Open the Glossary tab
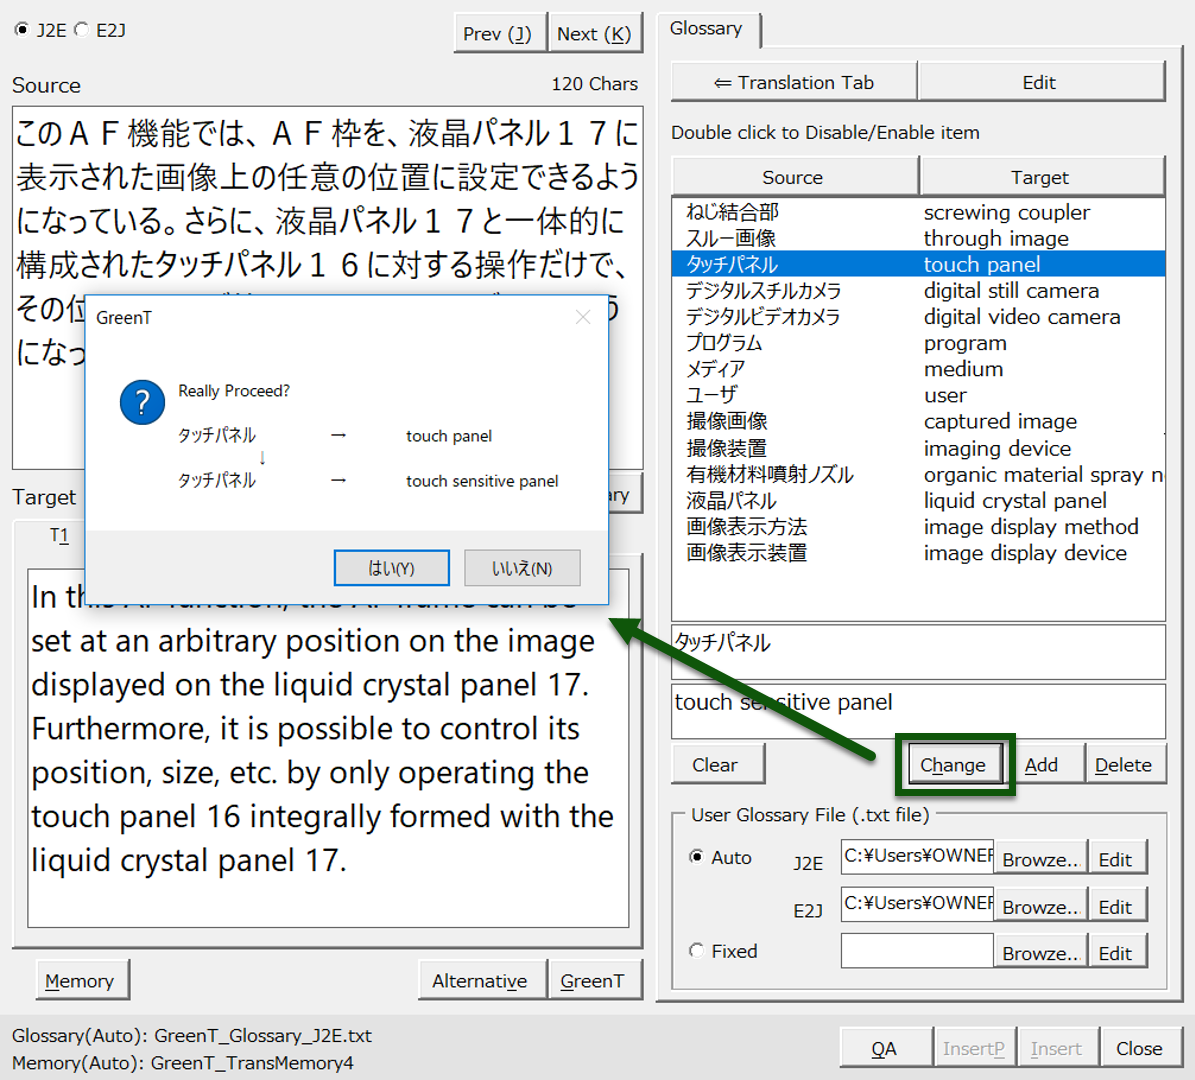1195x1080 pixels. (x=706, y=29)
